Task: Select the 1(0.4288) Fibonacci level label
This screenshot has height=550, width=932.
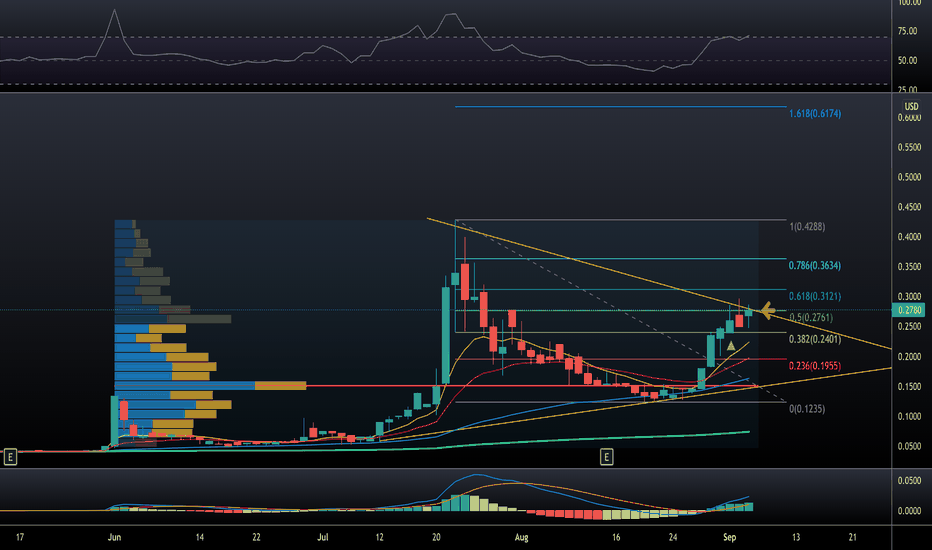Action: [807, 227]
